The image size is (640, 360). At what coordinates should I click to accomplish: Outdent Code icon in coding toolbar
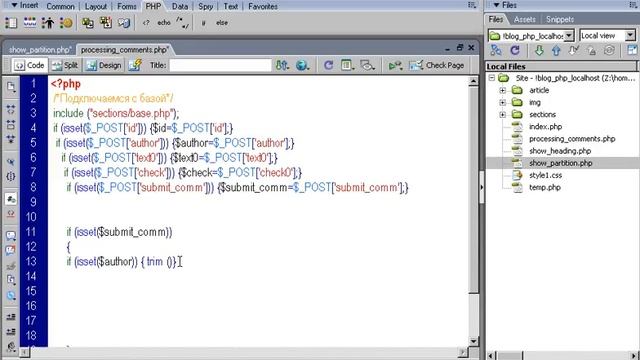coord(11,331)
